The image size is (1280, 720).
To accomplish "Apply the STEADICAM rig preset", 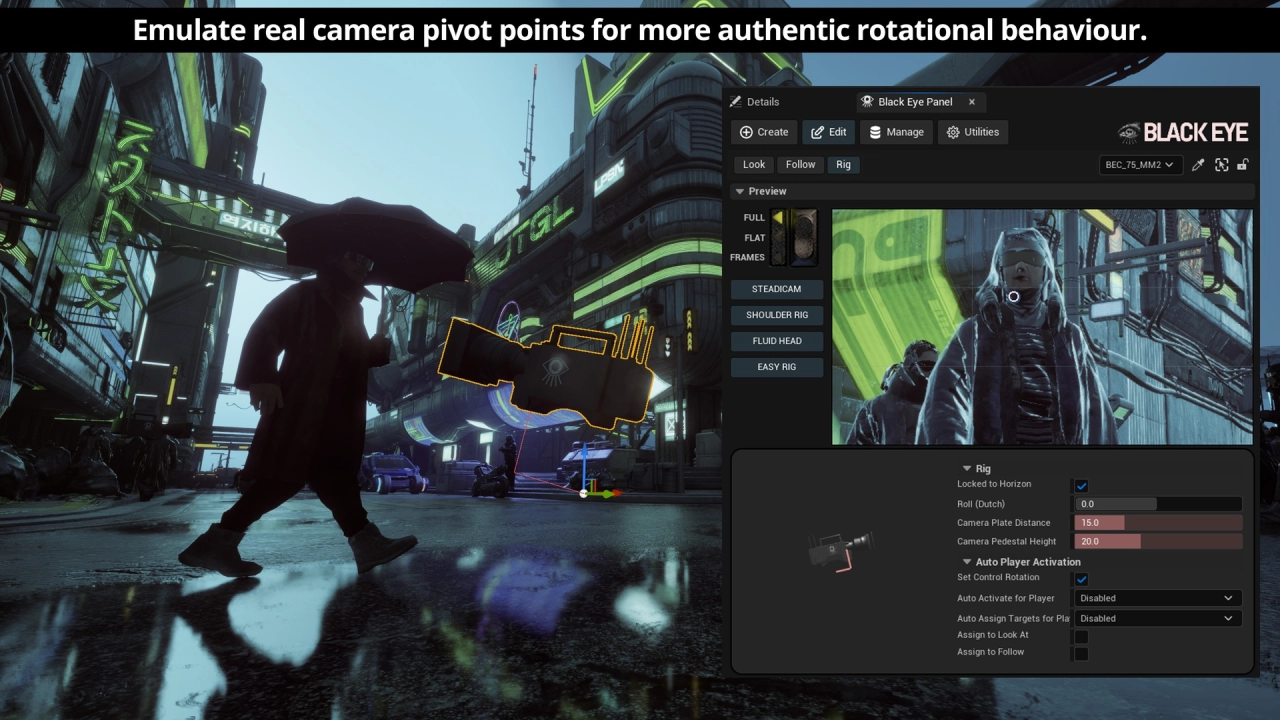I will [776, 289].
